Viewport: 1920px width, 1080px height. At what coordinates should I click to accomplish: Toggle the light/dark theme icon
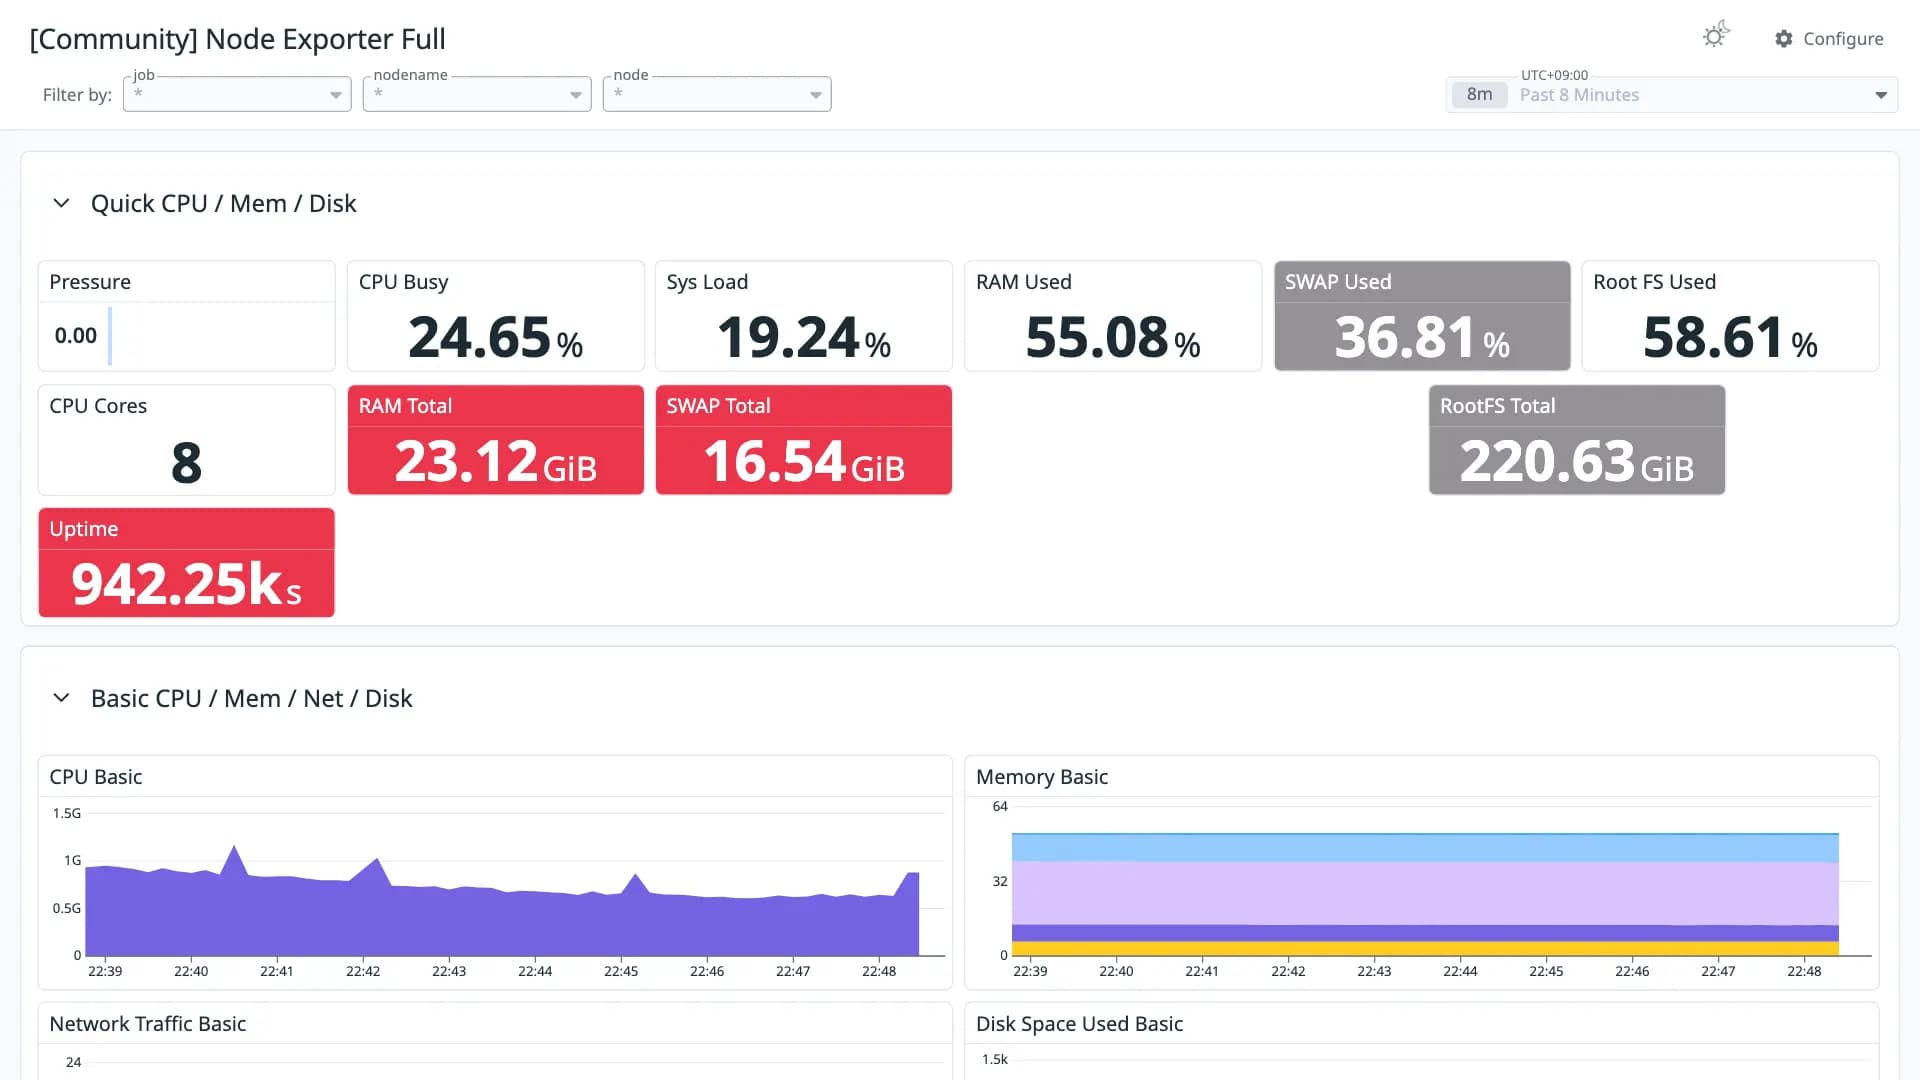click(1716, 36)
